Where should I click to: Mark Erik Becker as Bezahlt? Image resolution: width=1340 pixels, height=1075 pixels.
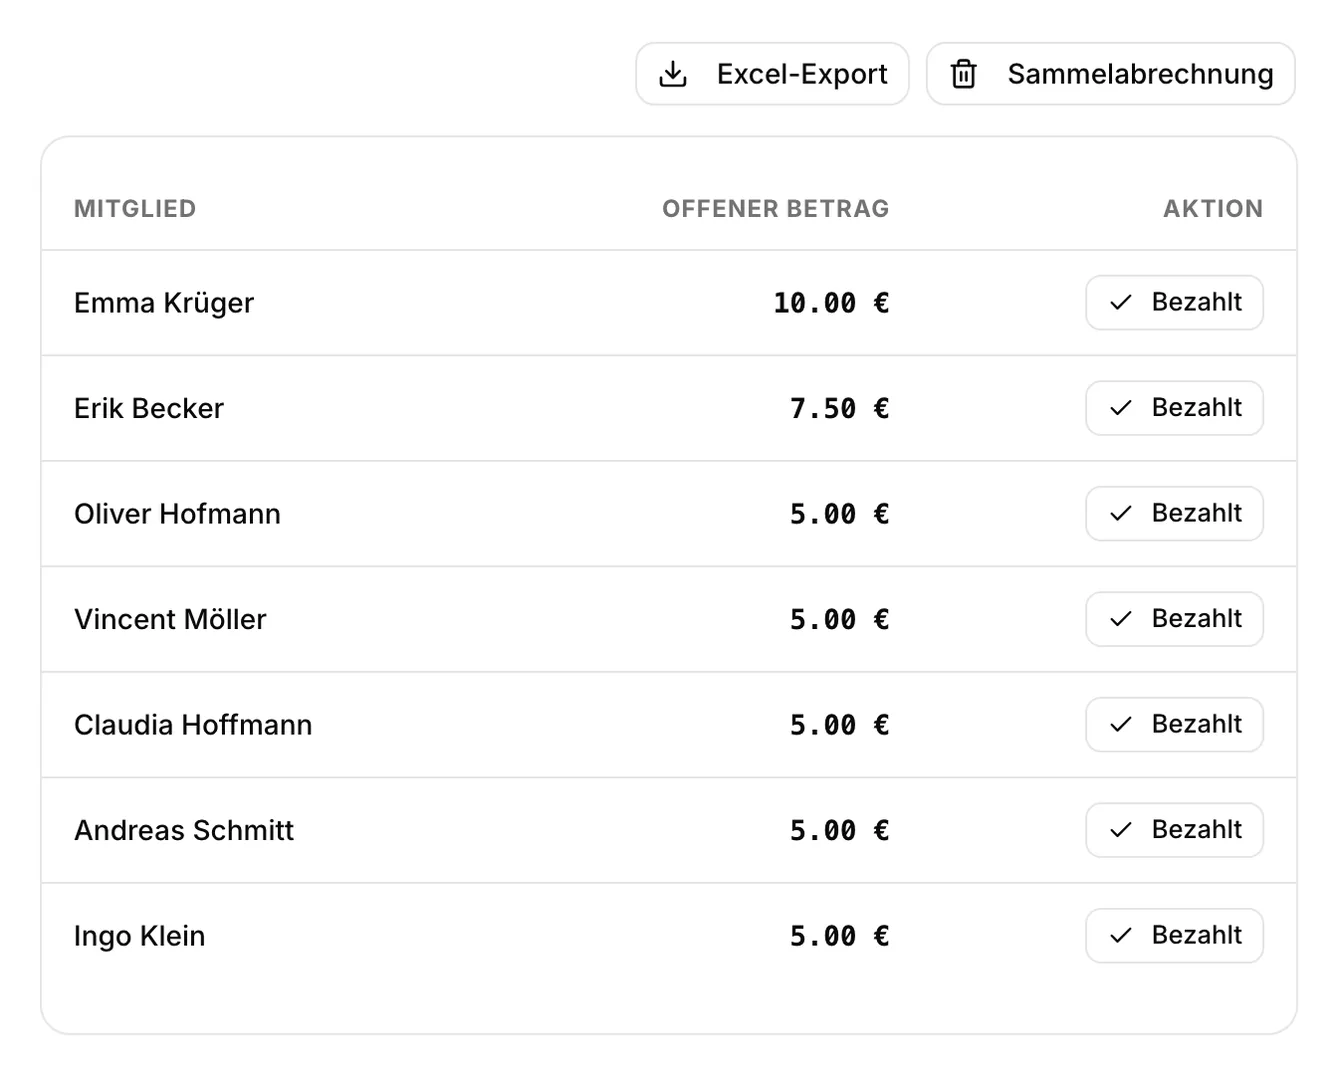(x=1174, y=408)
